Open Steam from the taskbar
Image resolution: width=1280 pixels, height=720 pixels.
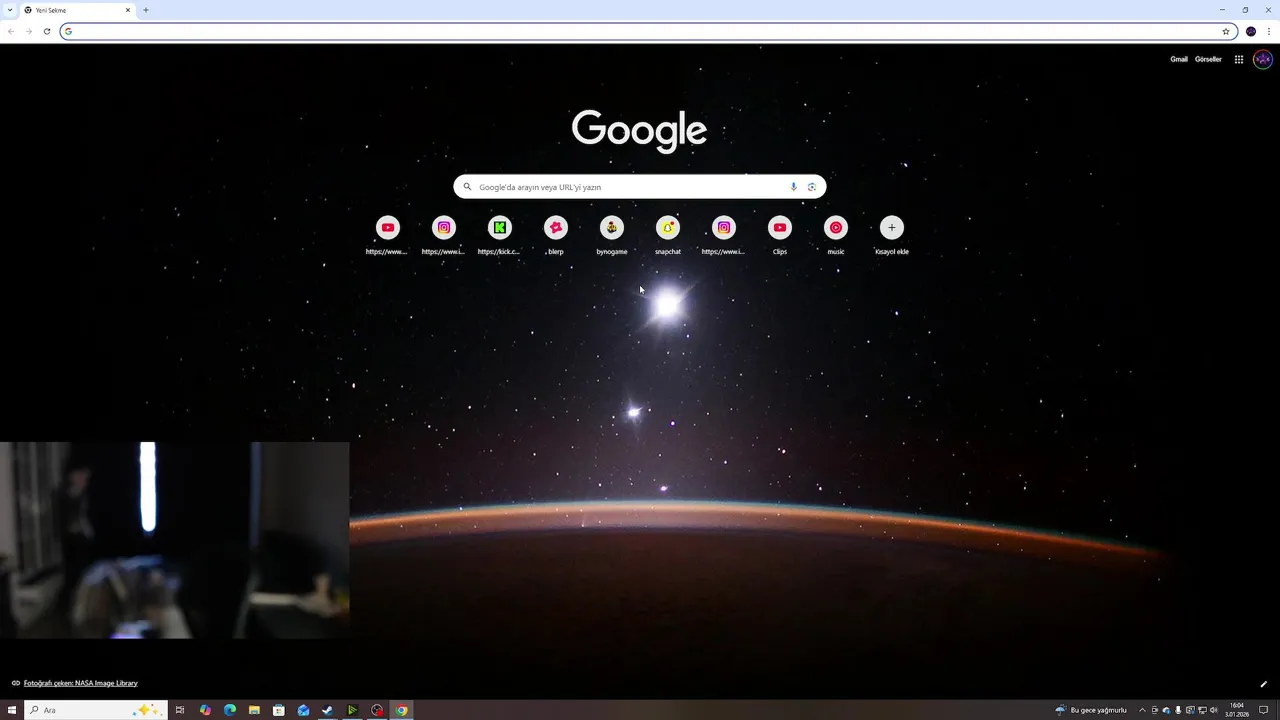pos(327,710)
